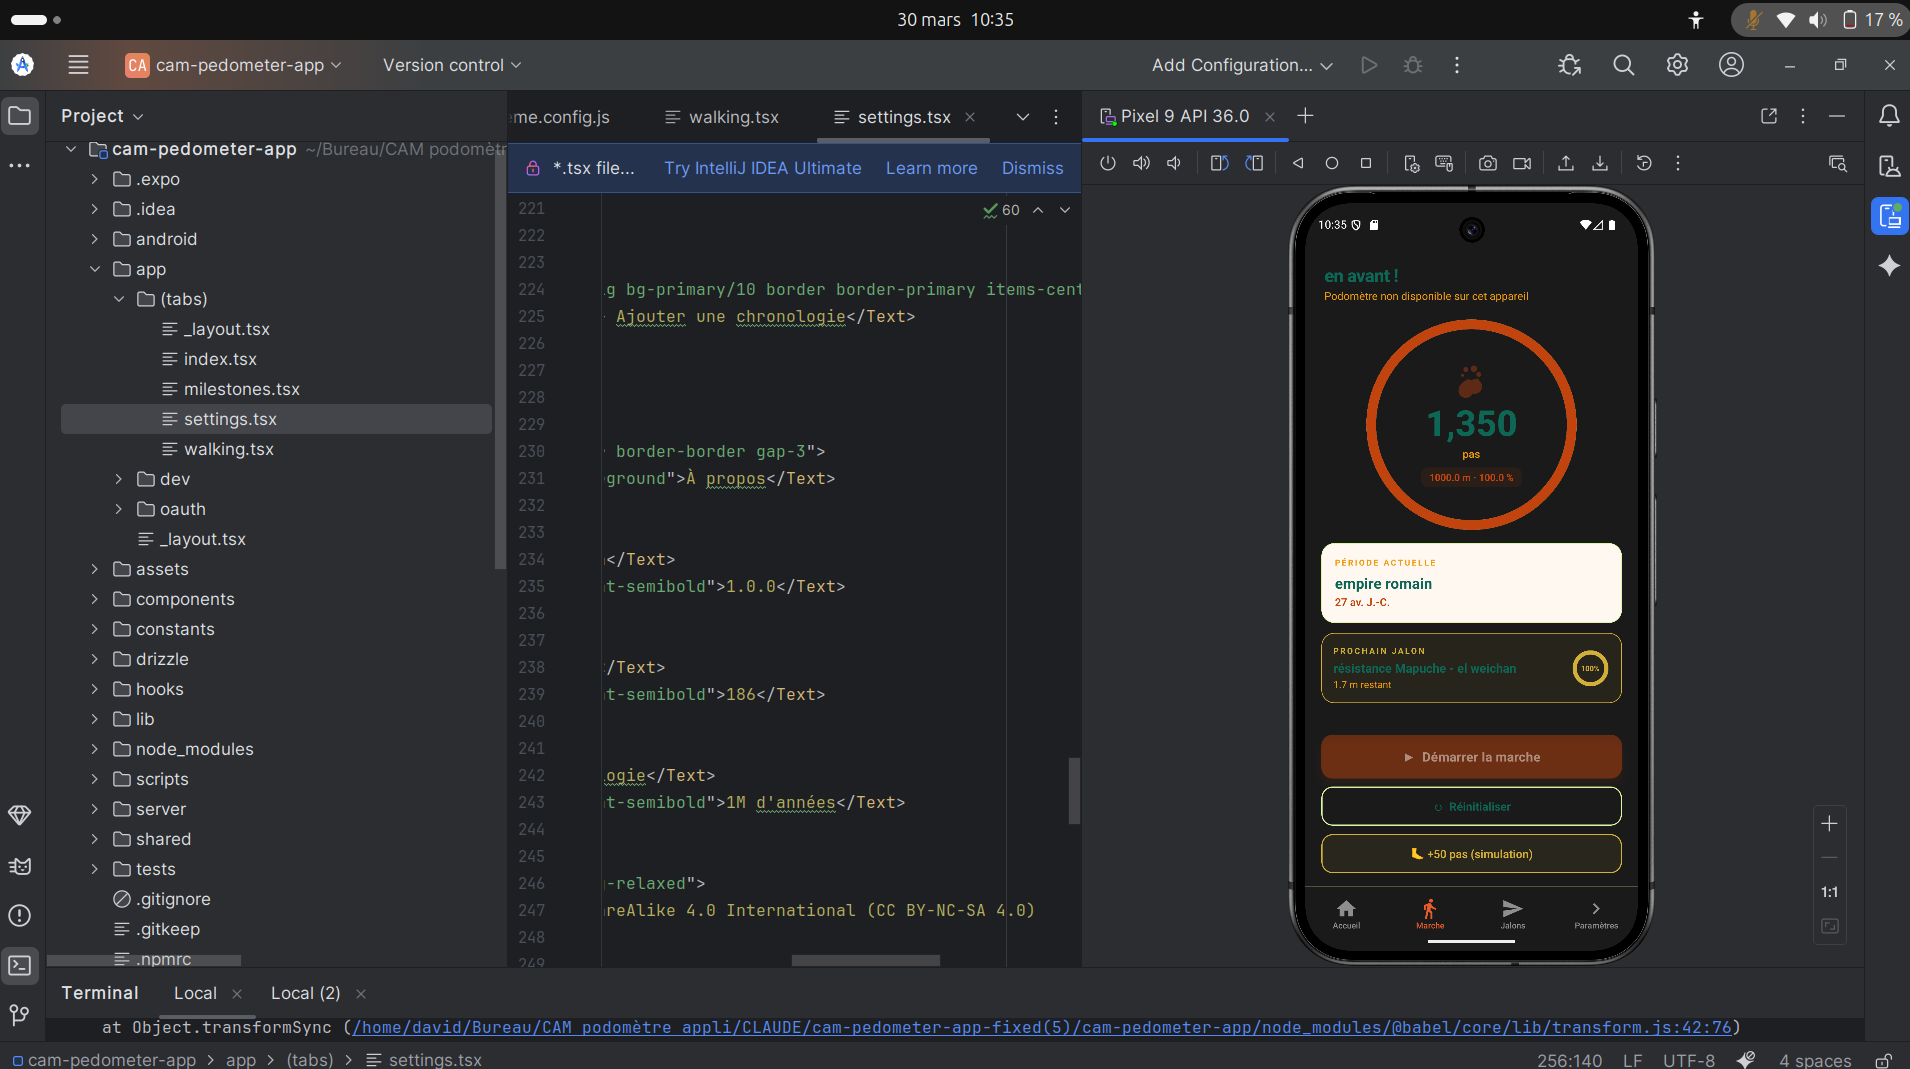Click the emulator volume up icon

tap(1141, 163)
